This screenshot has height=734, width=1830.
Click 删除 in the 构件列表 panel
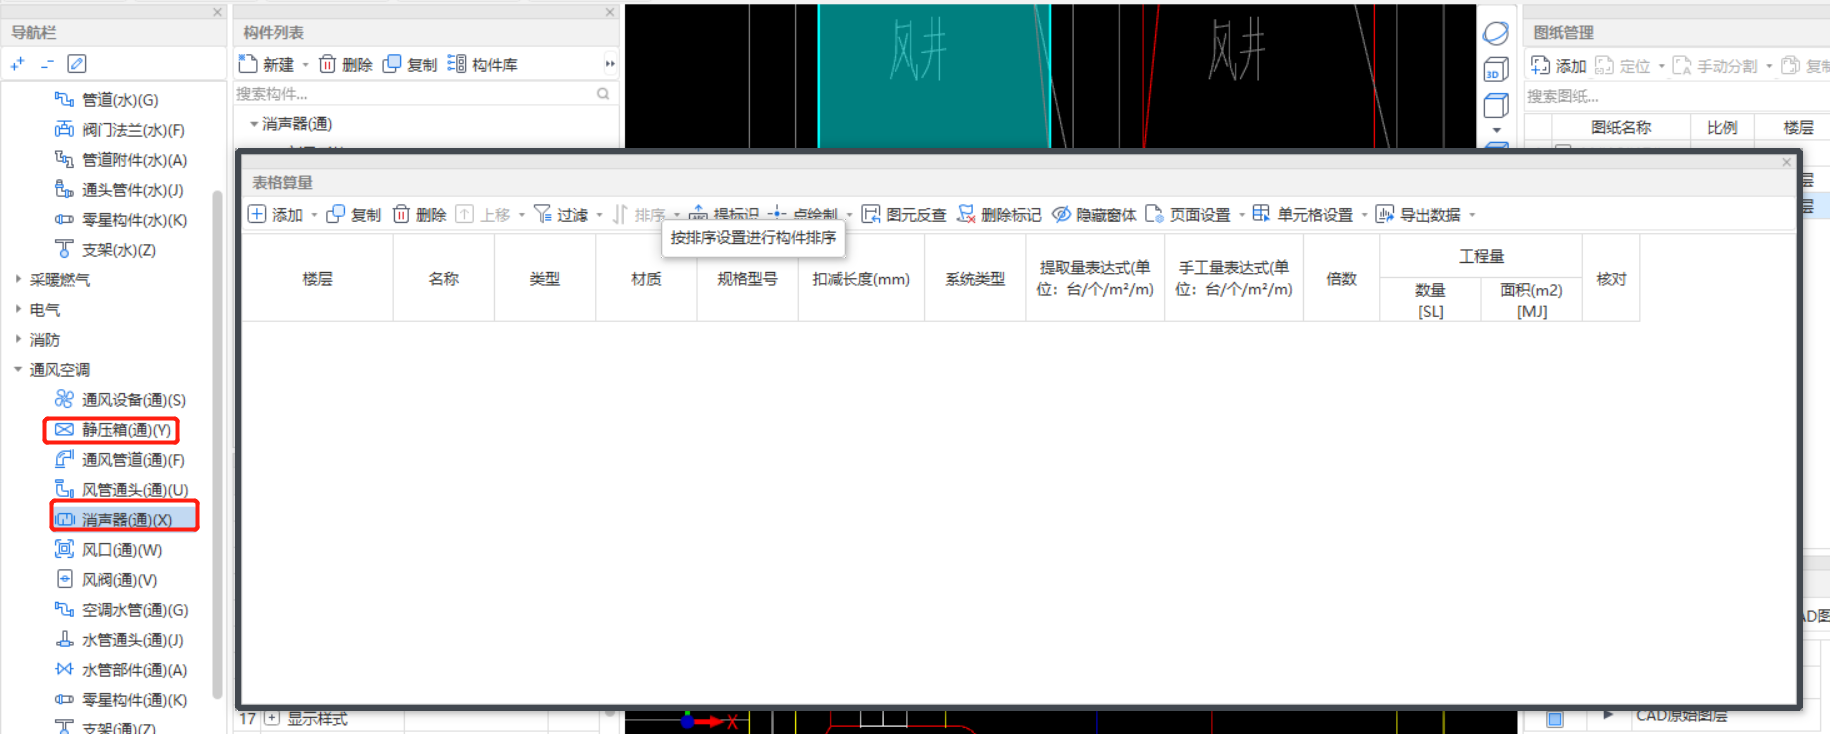point(345,64)
